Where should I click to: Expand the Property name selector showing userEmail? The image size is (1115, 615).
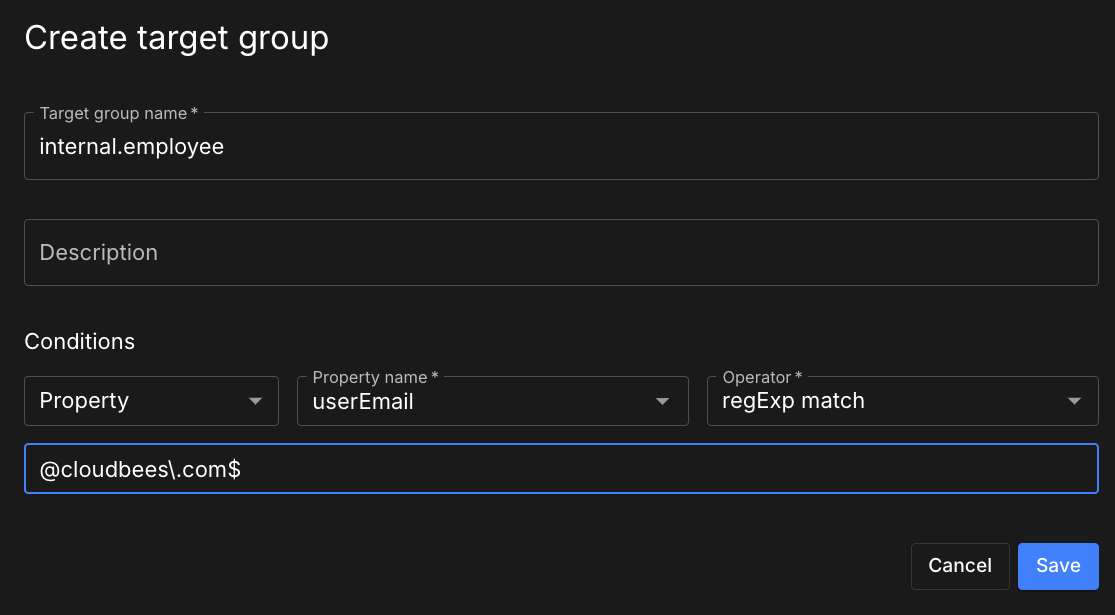[x=490, y=400]
